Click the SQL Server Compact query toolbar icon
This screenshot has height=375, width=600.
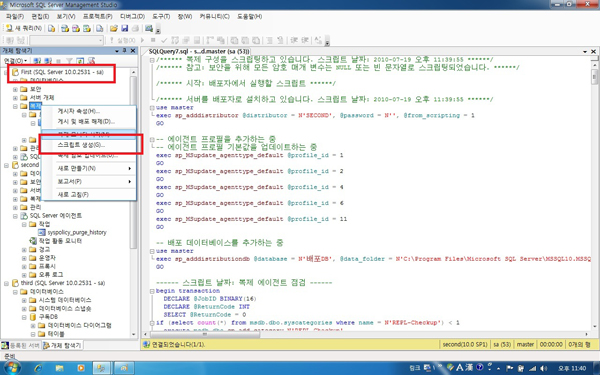pos(99,28)
